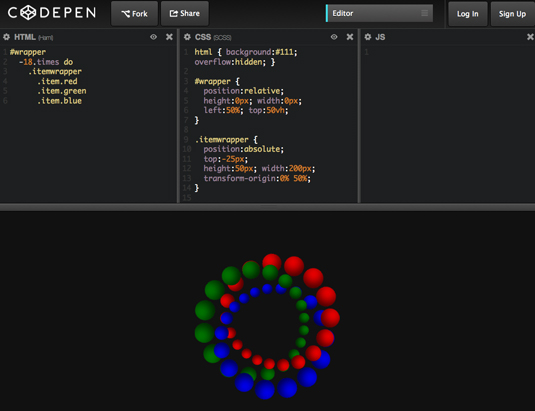Close the JS editor panel

(530, 37)
